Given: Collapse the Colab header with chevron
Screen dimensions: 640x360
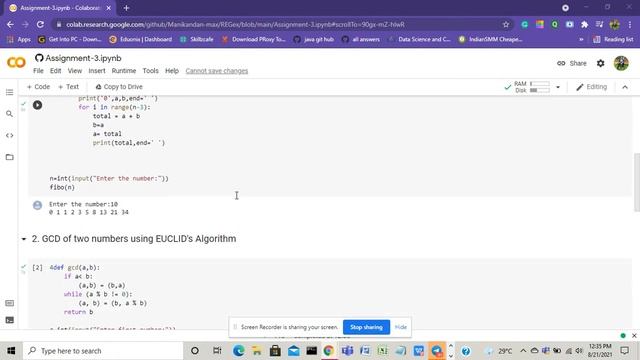Looking at the screenshot, I should pyautogui.click(x=625, y=87).
